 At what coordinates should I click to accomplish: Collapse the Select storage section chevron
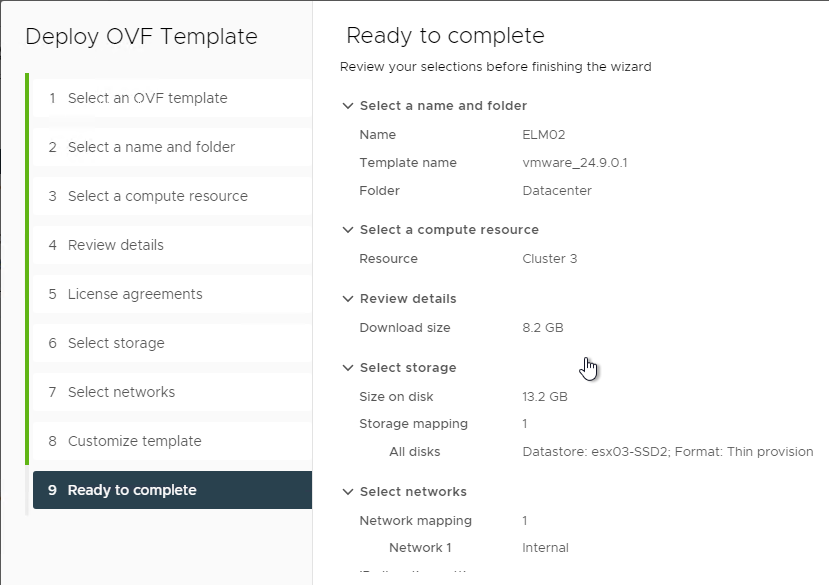coord(347,368)
